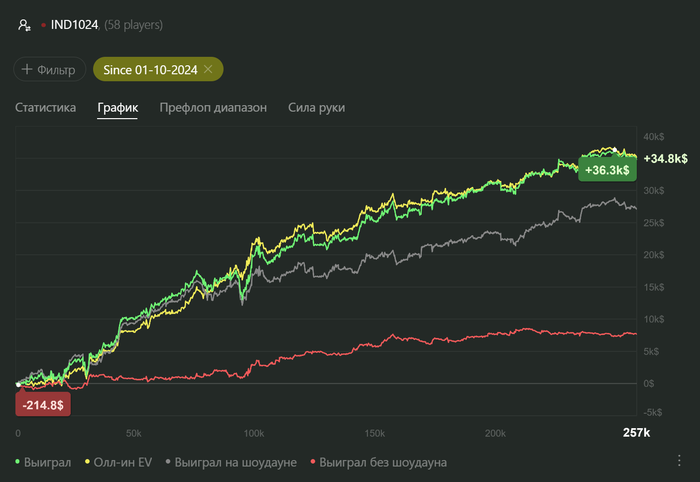This screenshot has height=482, width=700.
Task: Hide the Выиграл на шоудауне series
Action: coord(233,462)
